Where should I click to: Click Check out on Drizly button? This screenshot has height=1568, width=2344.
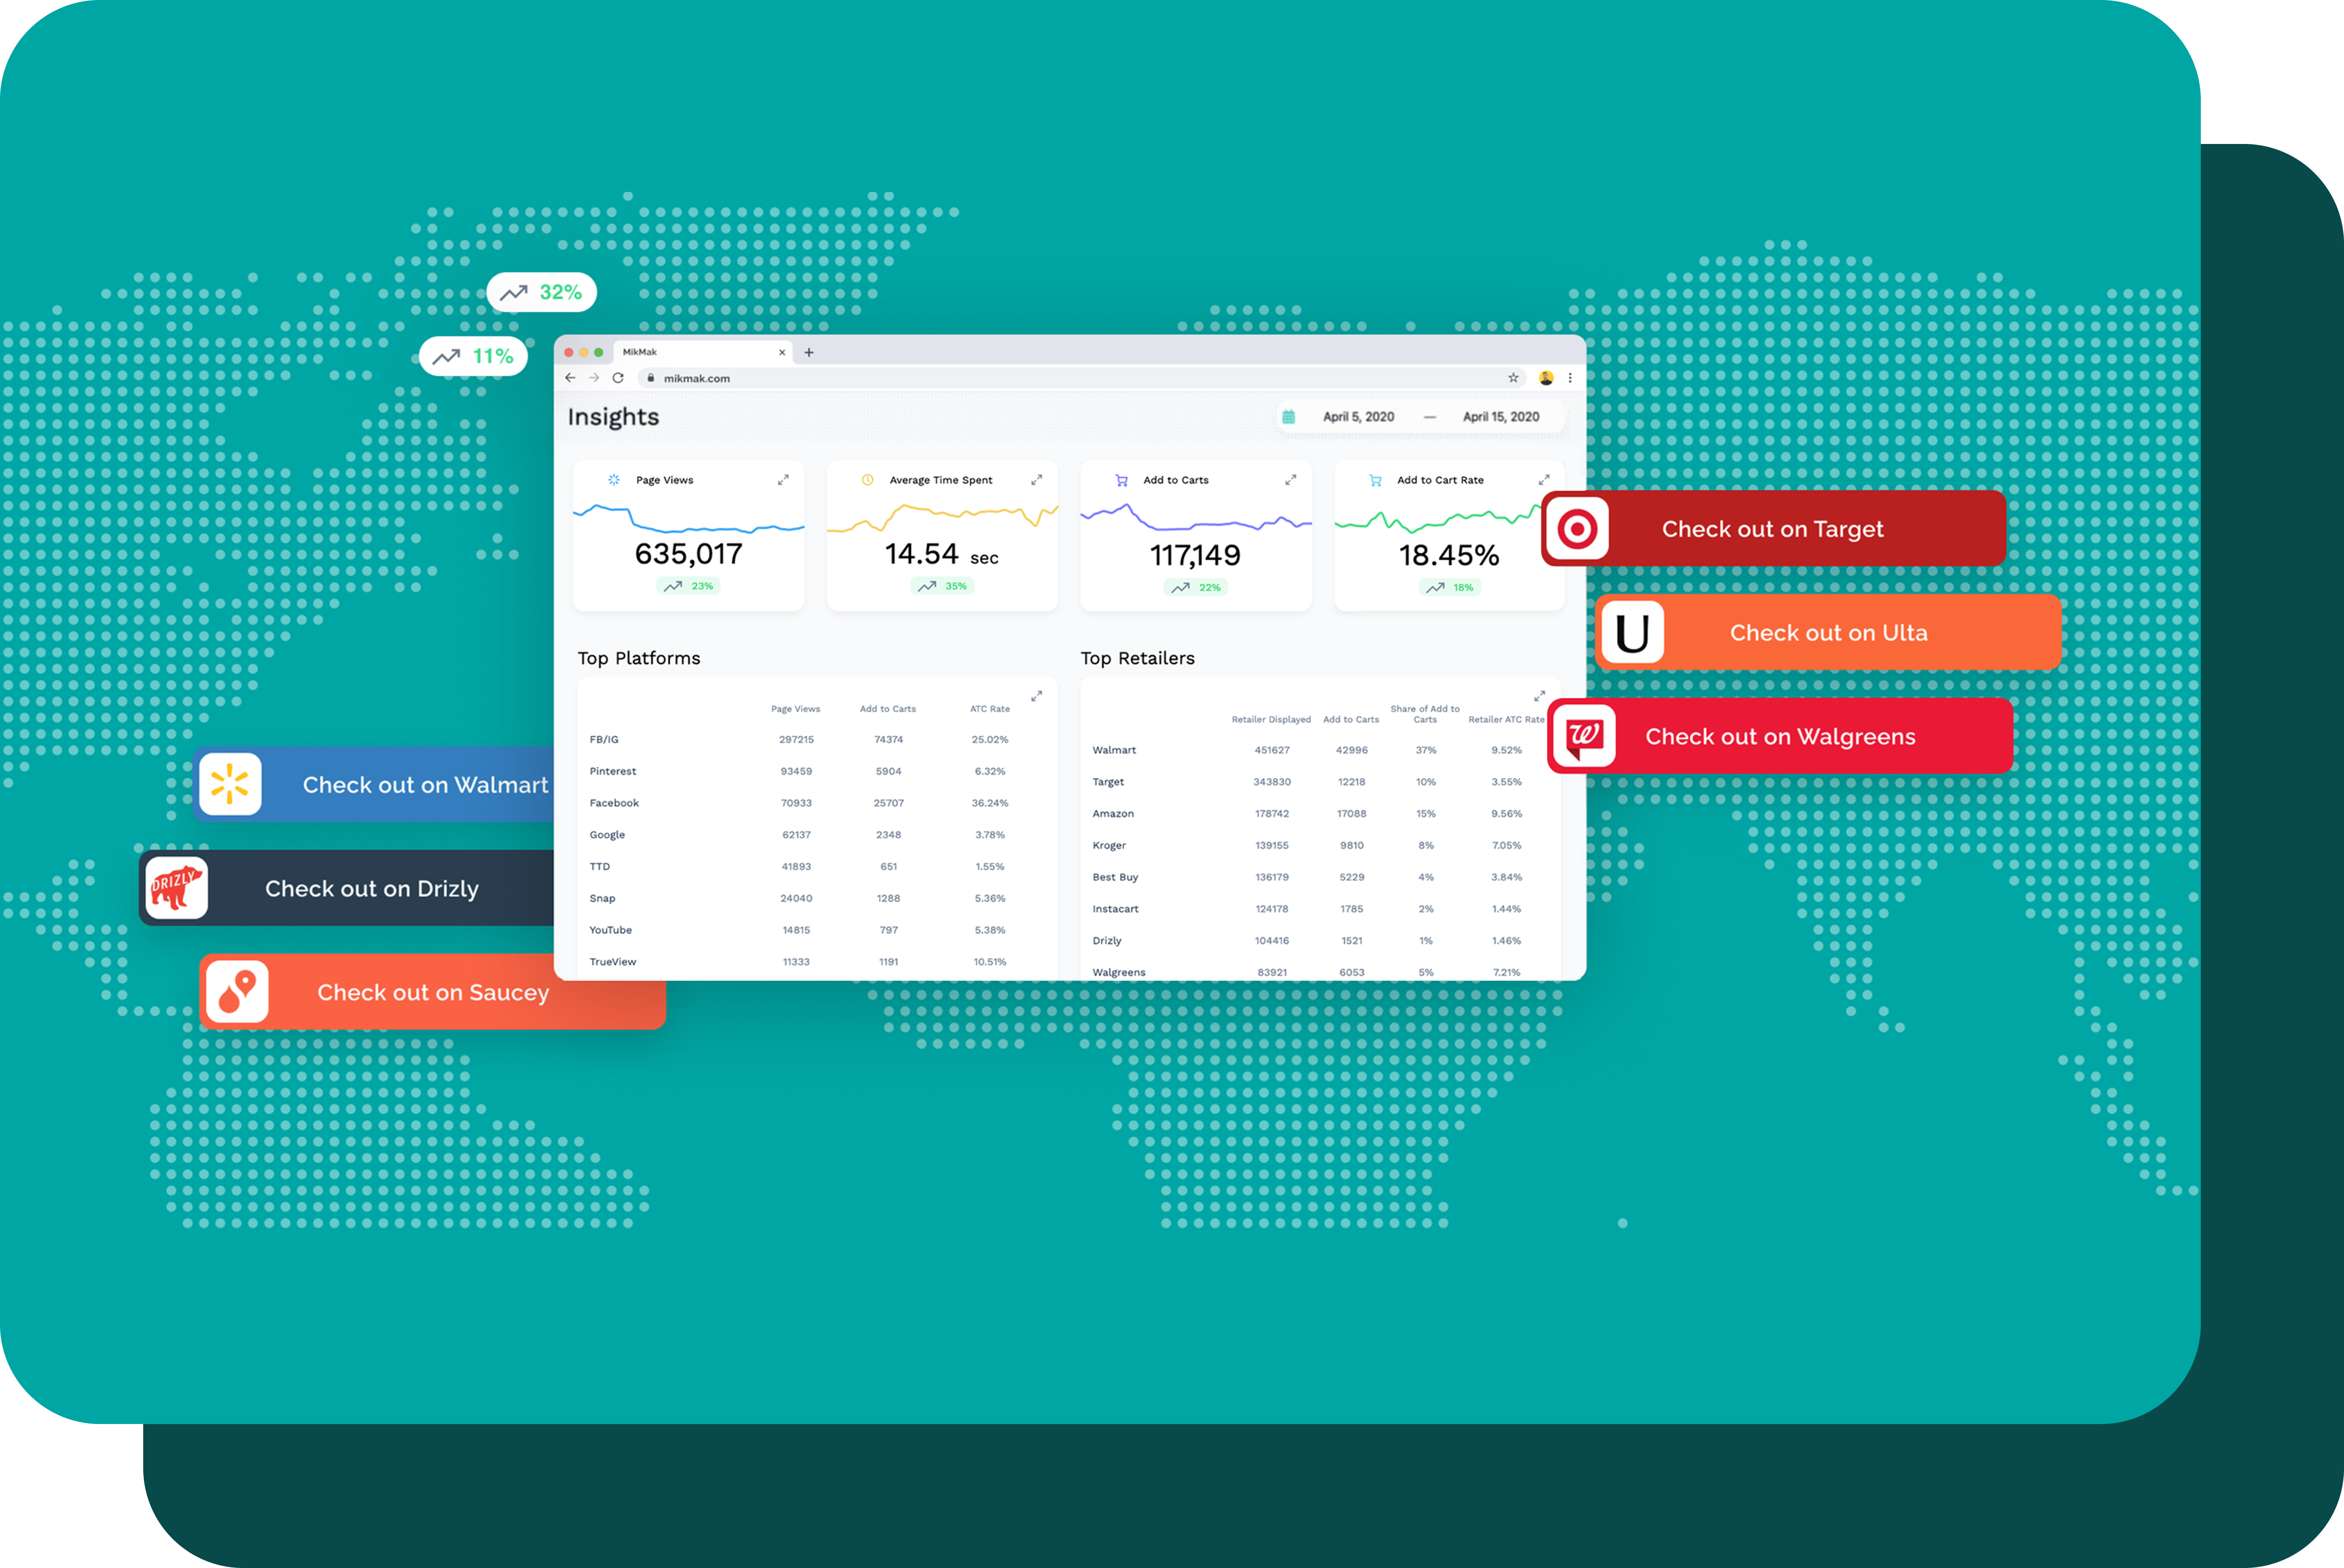(346, 888)
